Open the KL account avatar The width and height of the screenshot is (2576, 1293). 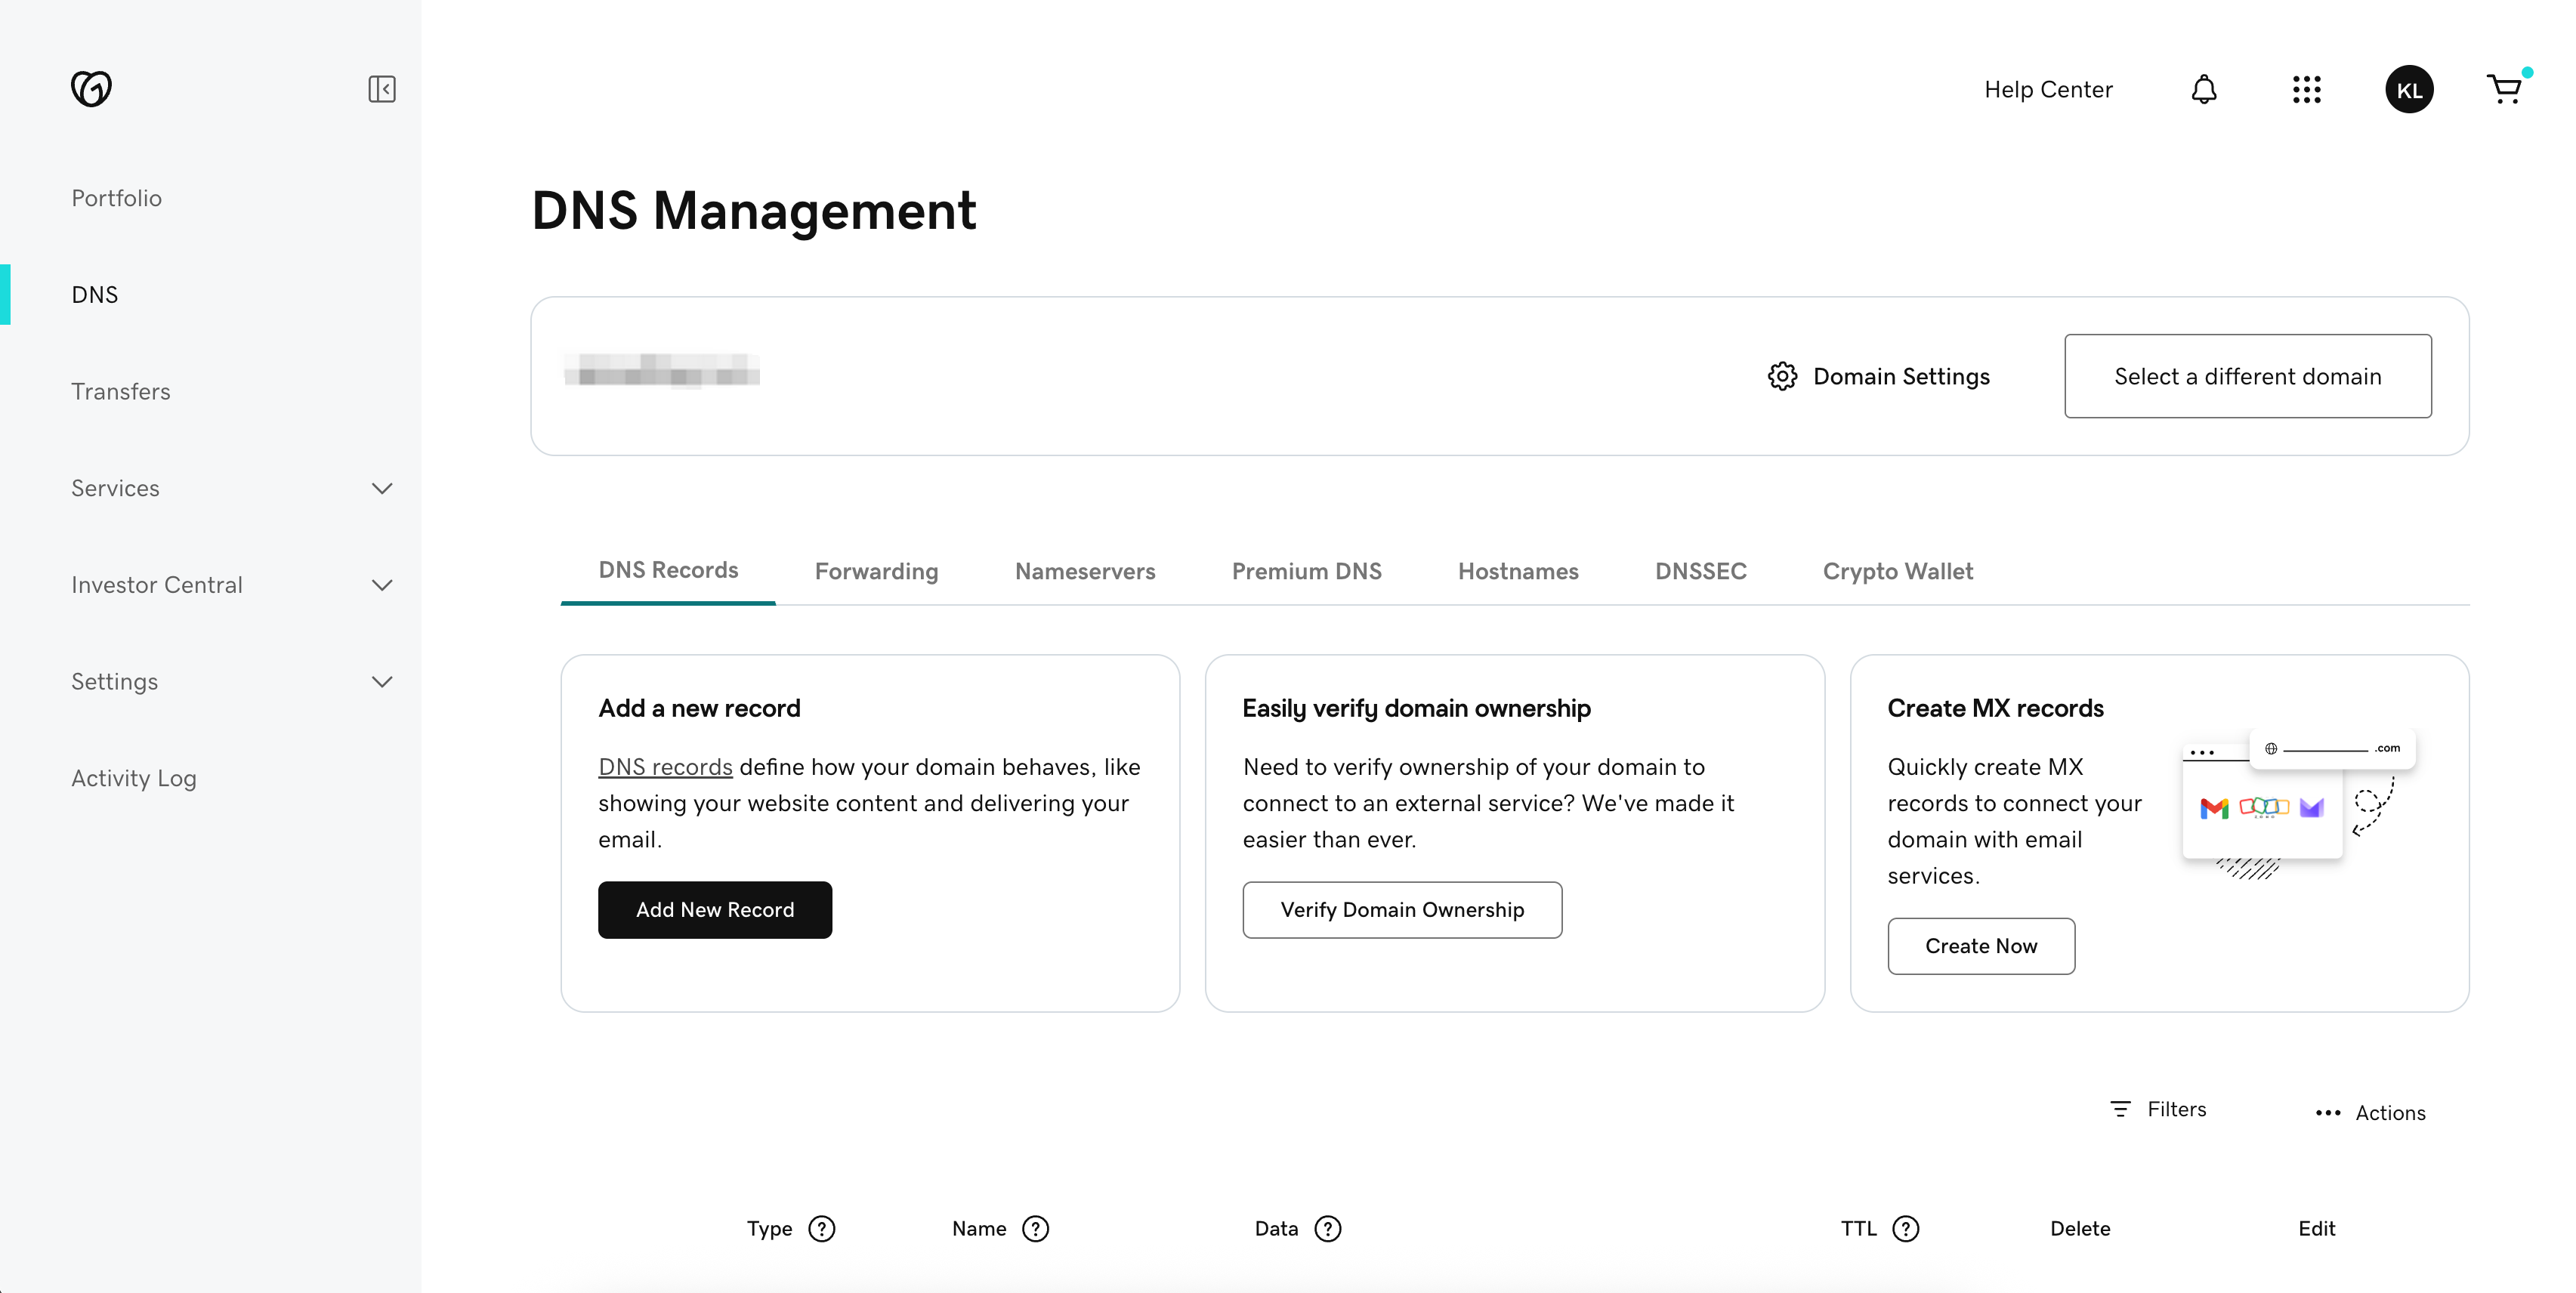click(x=2409, y=90)
